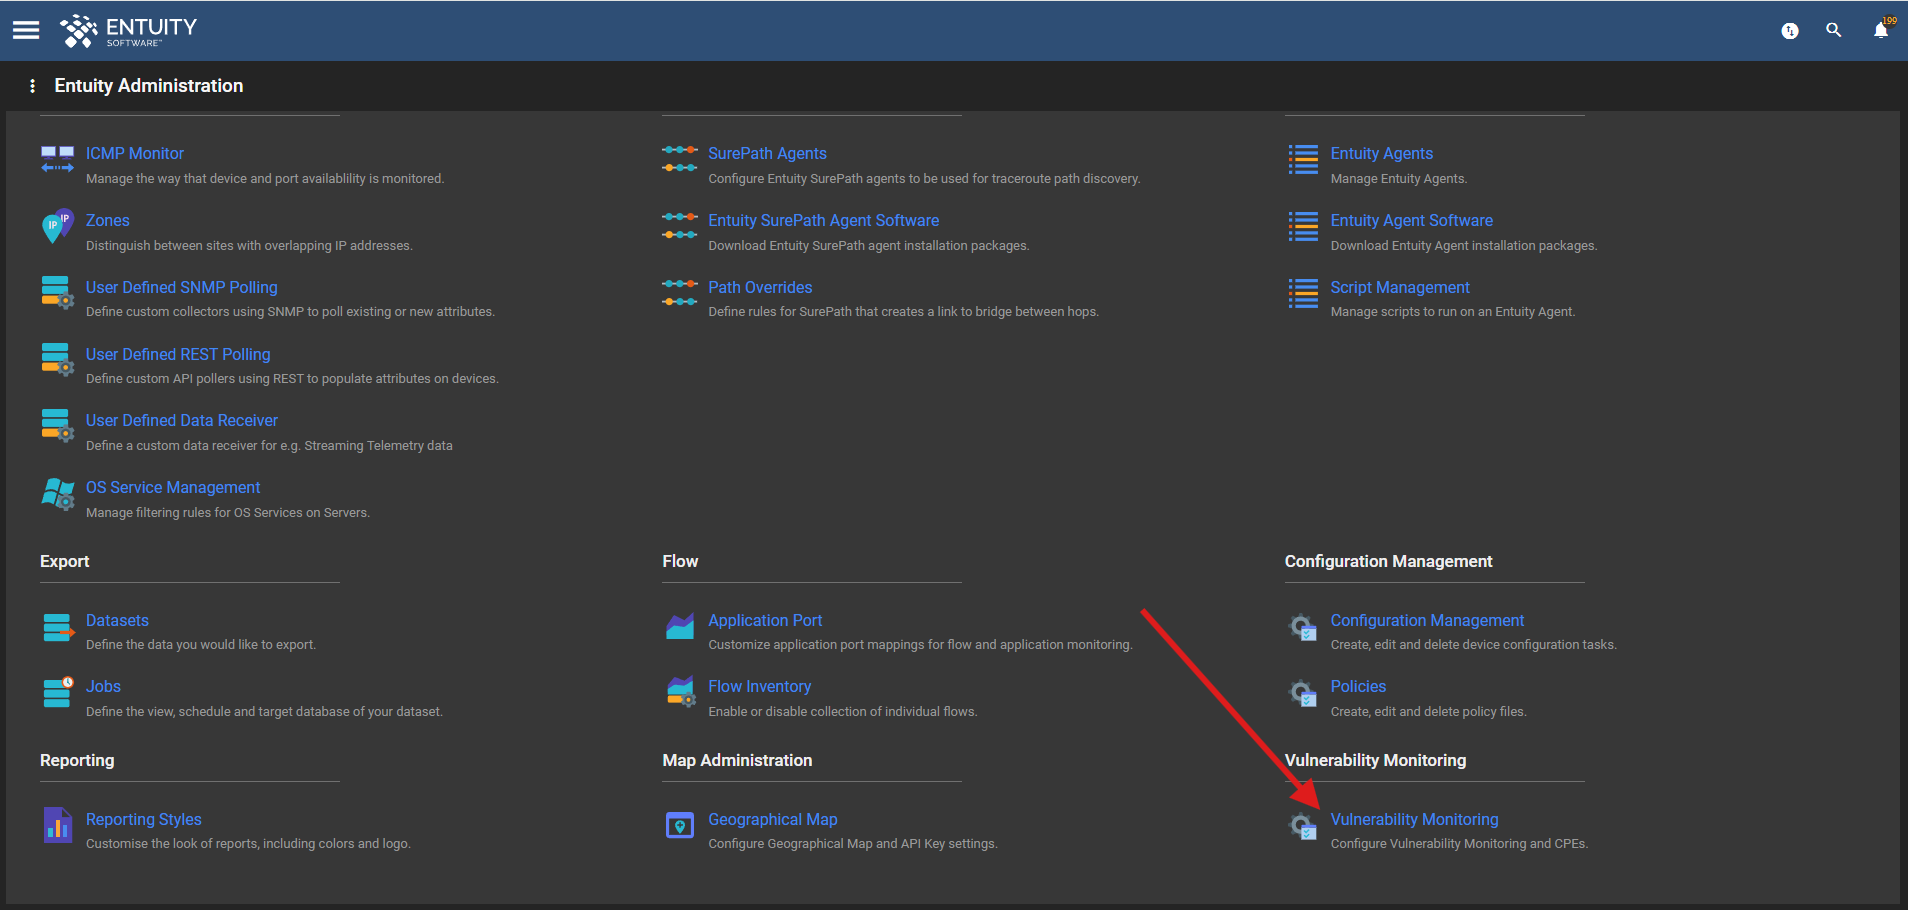Click the OS Service Management icon
1908x910 pixels.
pos(57,493)
